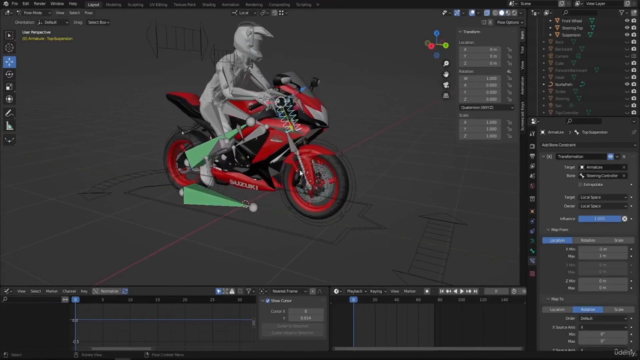The image size is (640, 360).
Task: Click the Blender logo menu icon
Action: 5,4
